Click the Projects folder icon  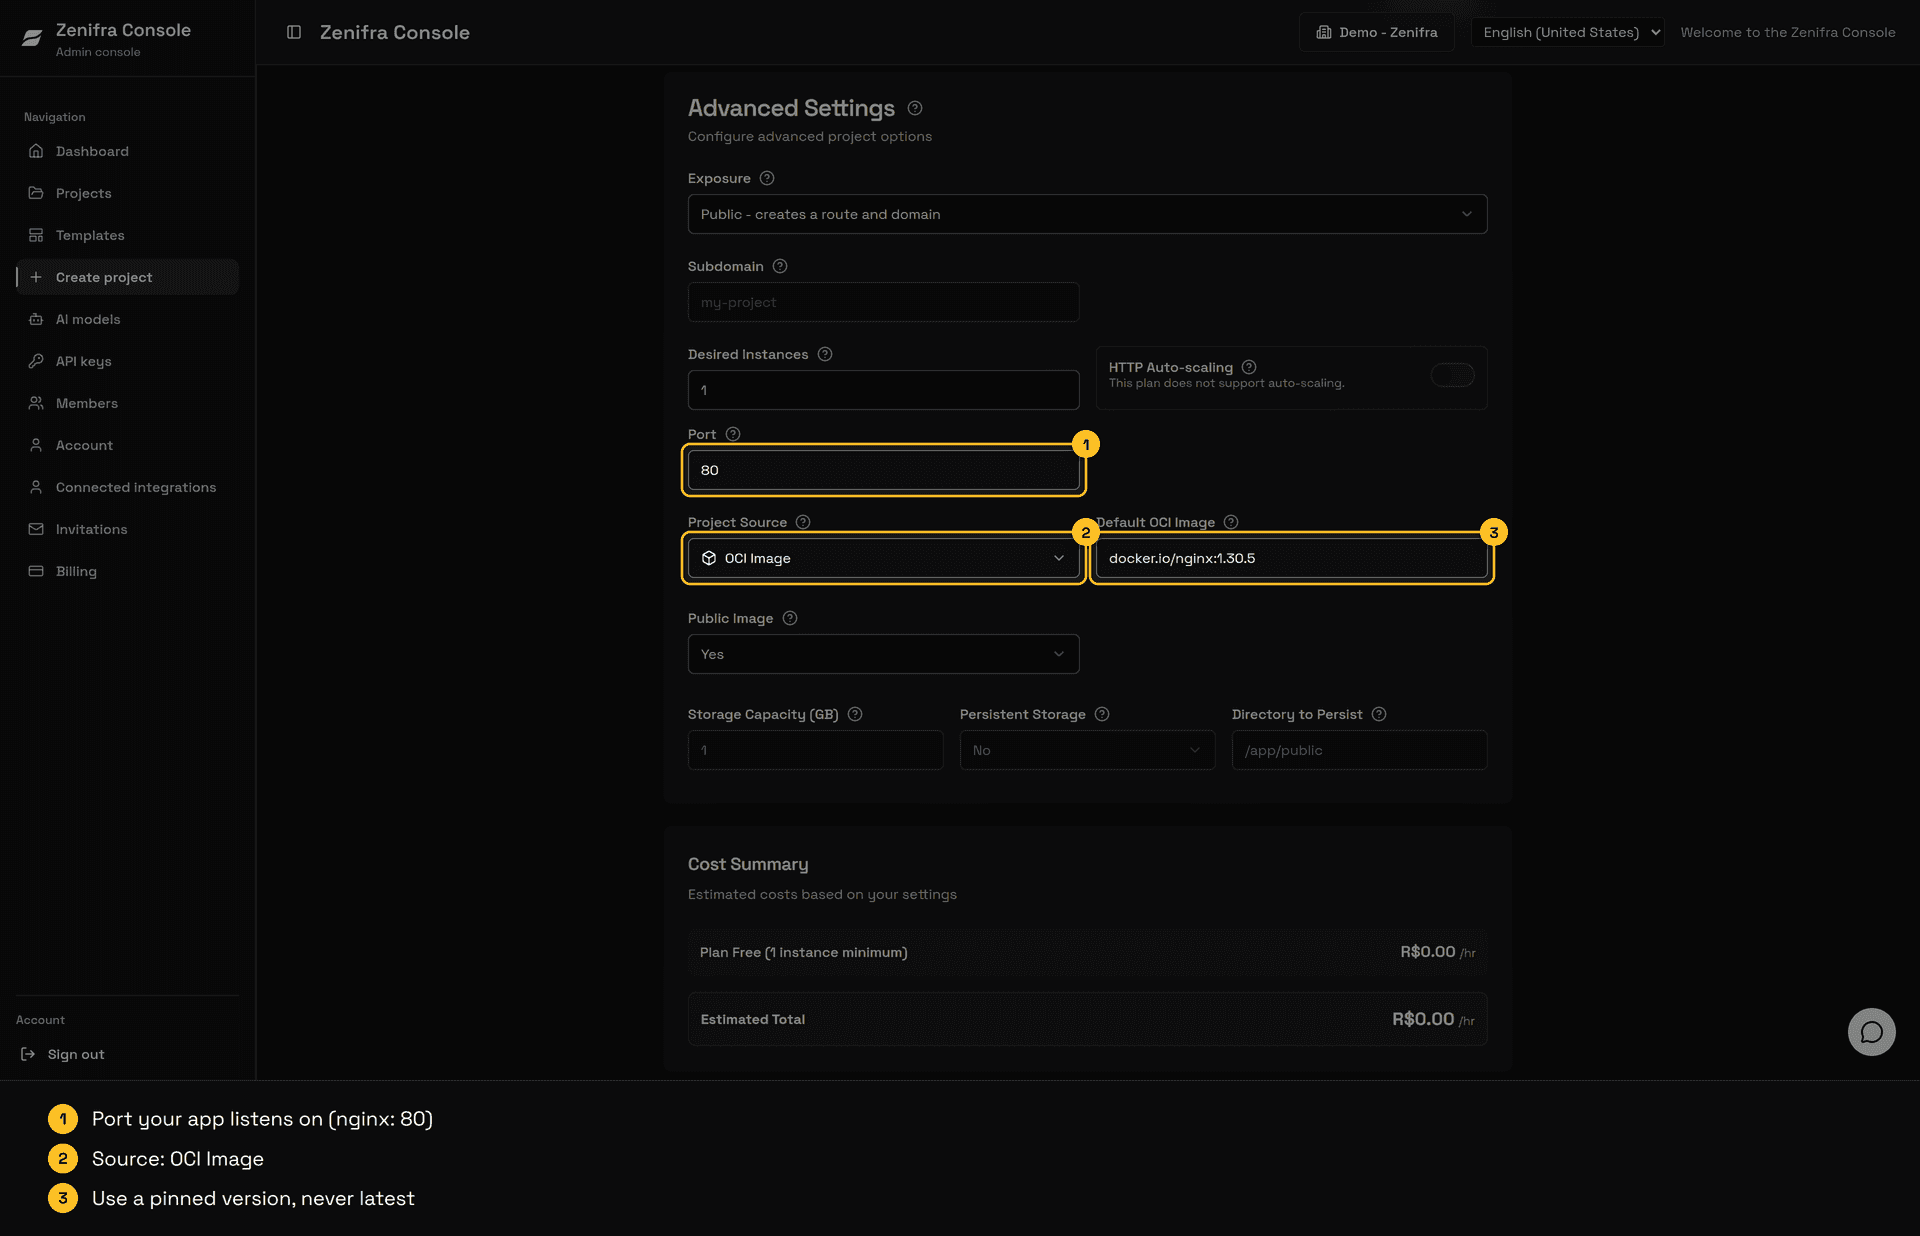36,193
